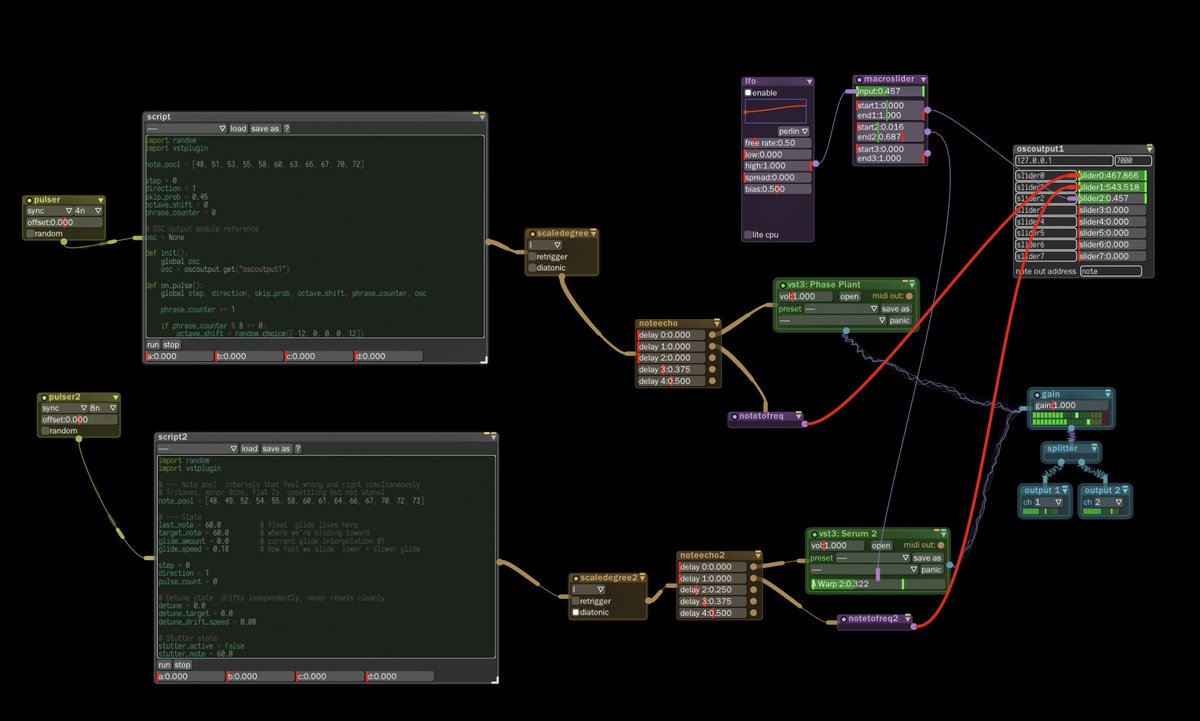
Task: Open the macroslider module menu triangle
Action: (x=923, y=79)
